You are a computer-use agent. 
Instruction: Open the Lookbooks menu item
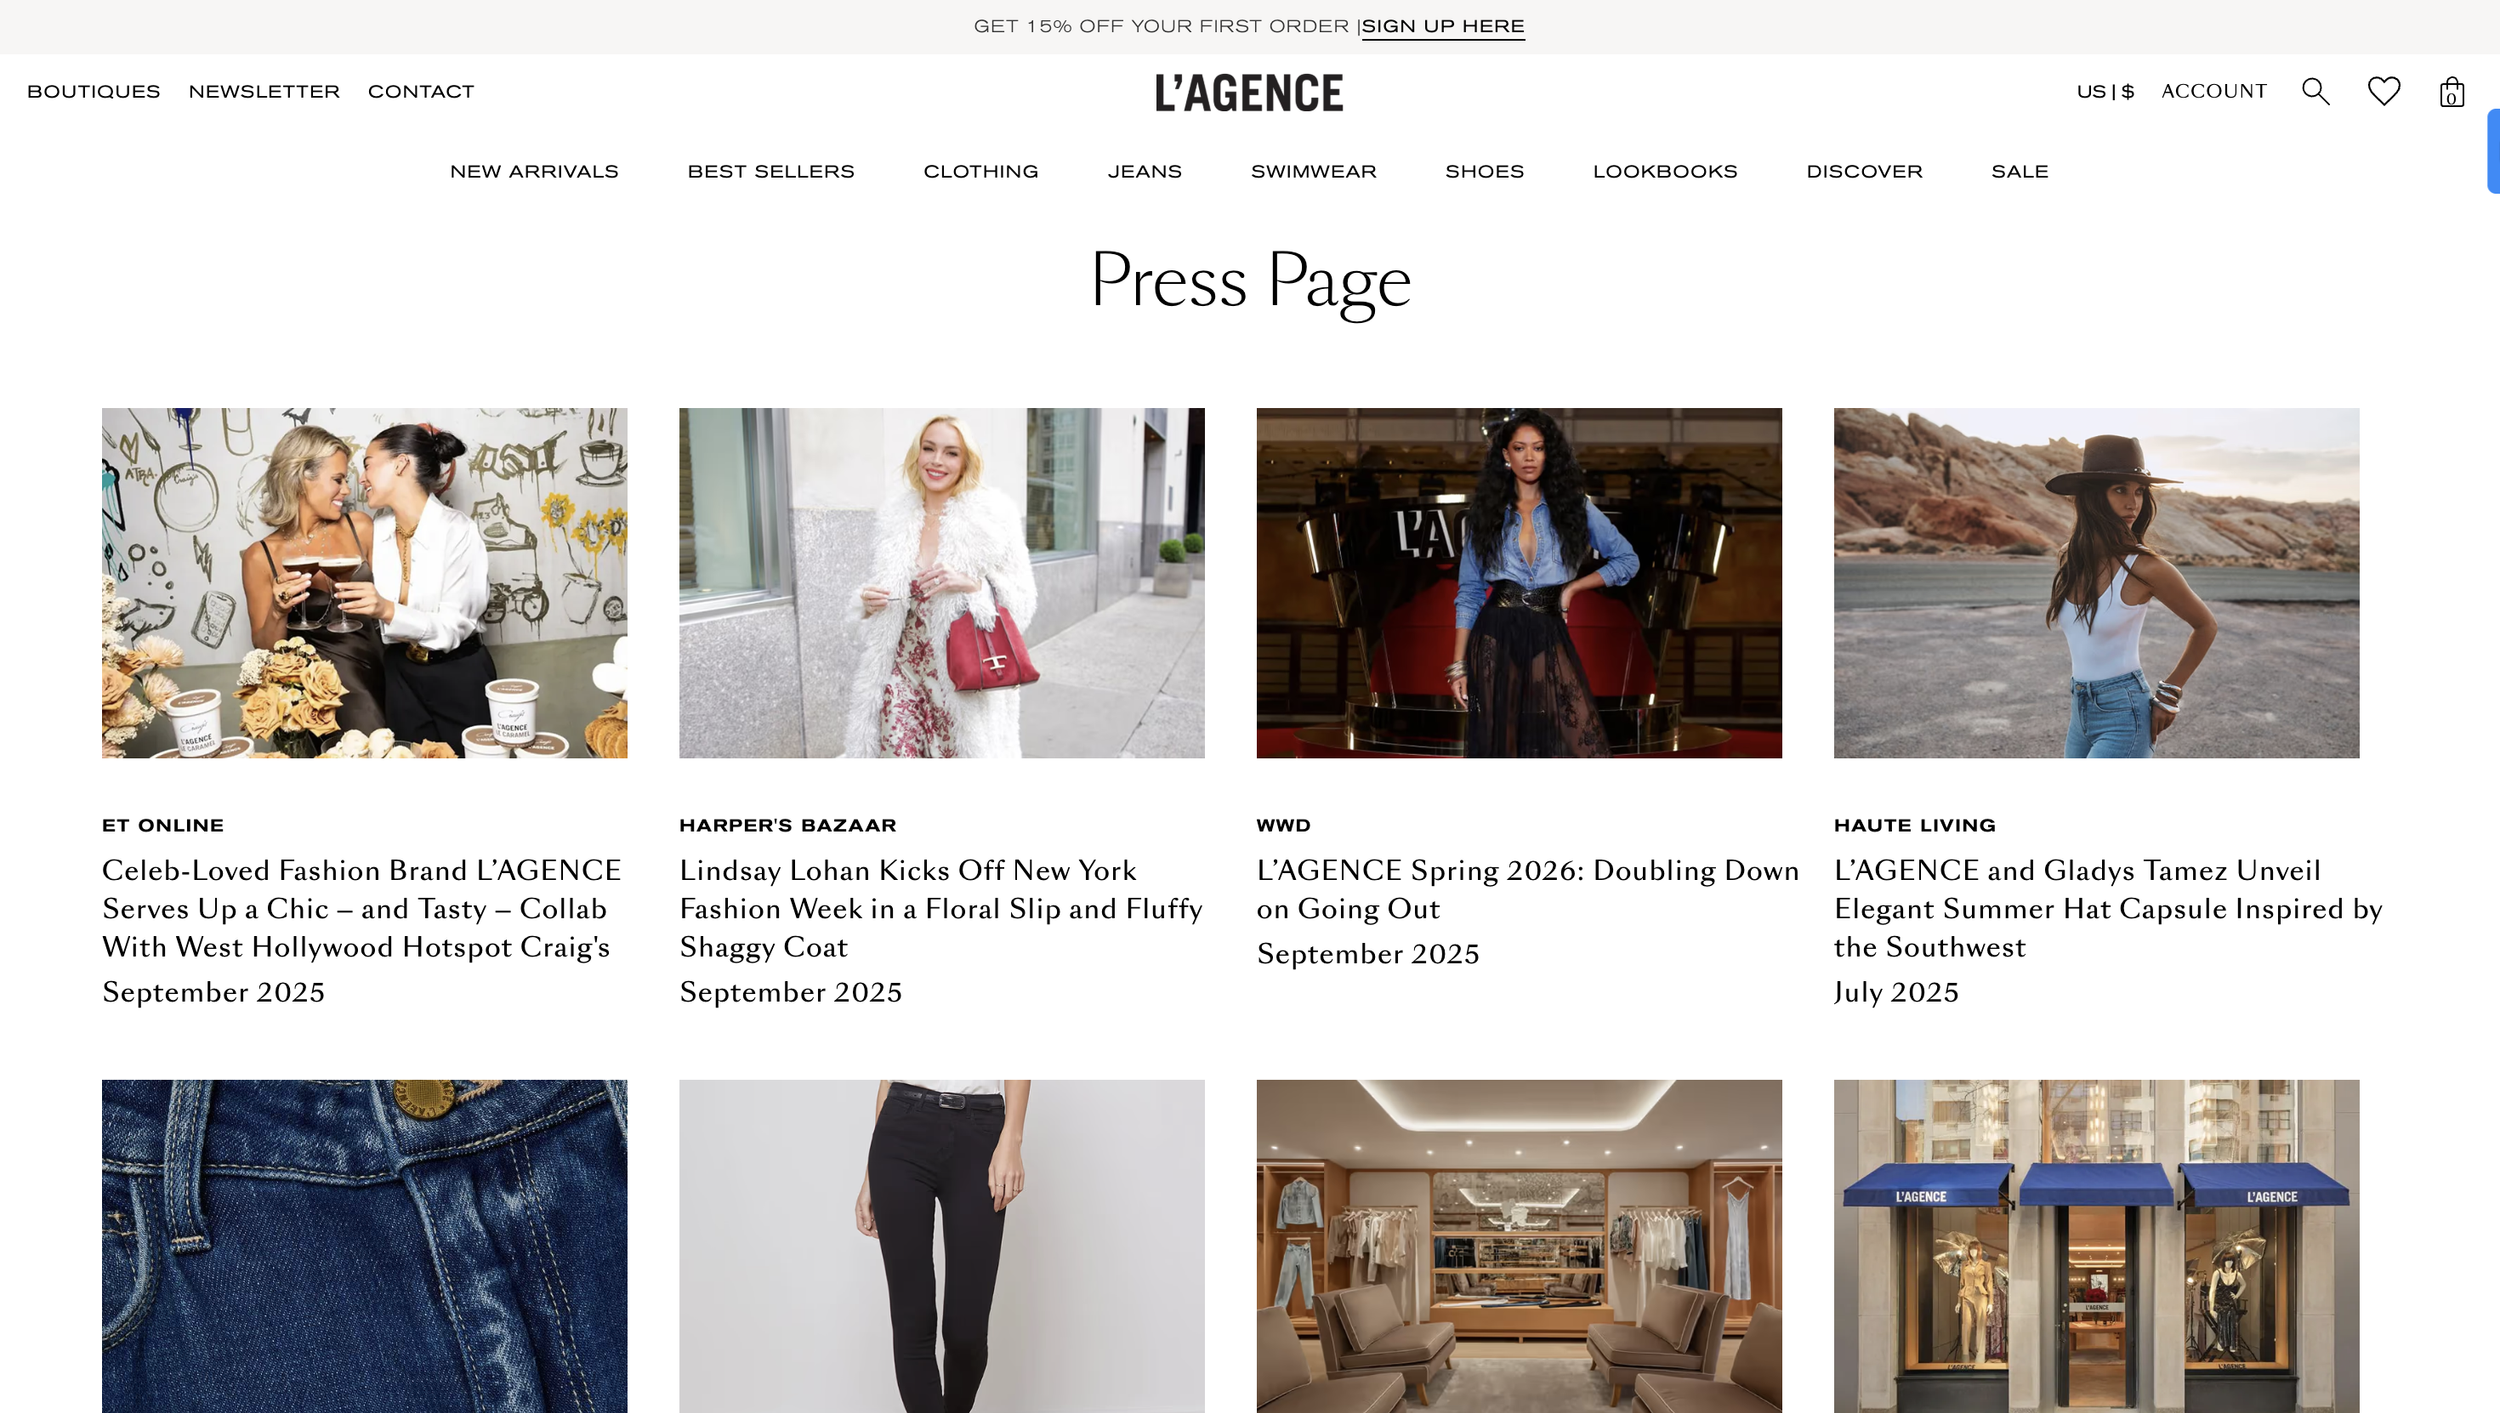point(1665,171)
